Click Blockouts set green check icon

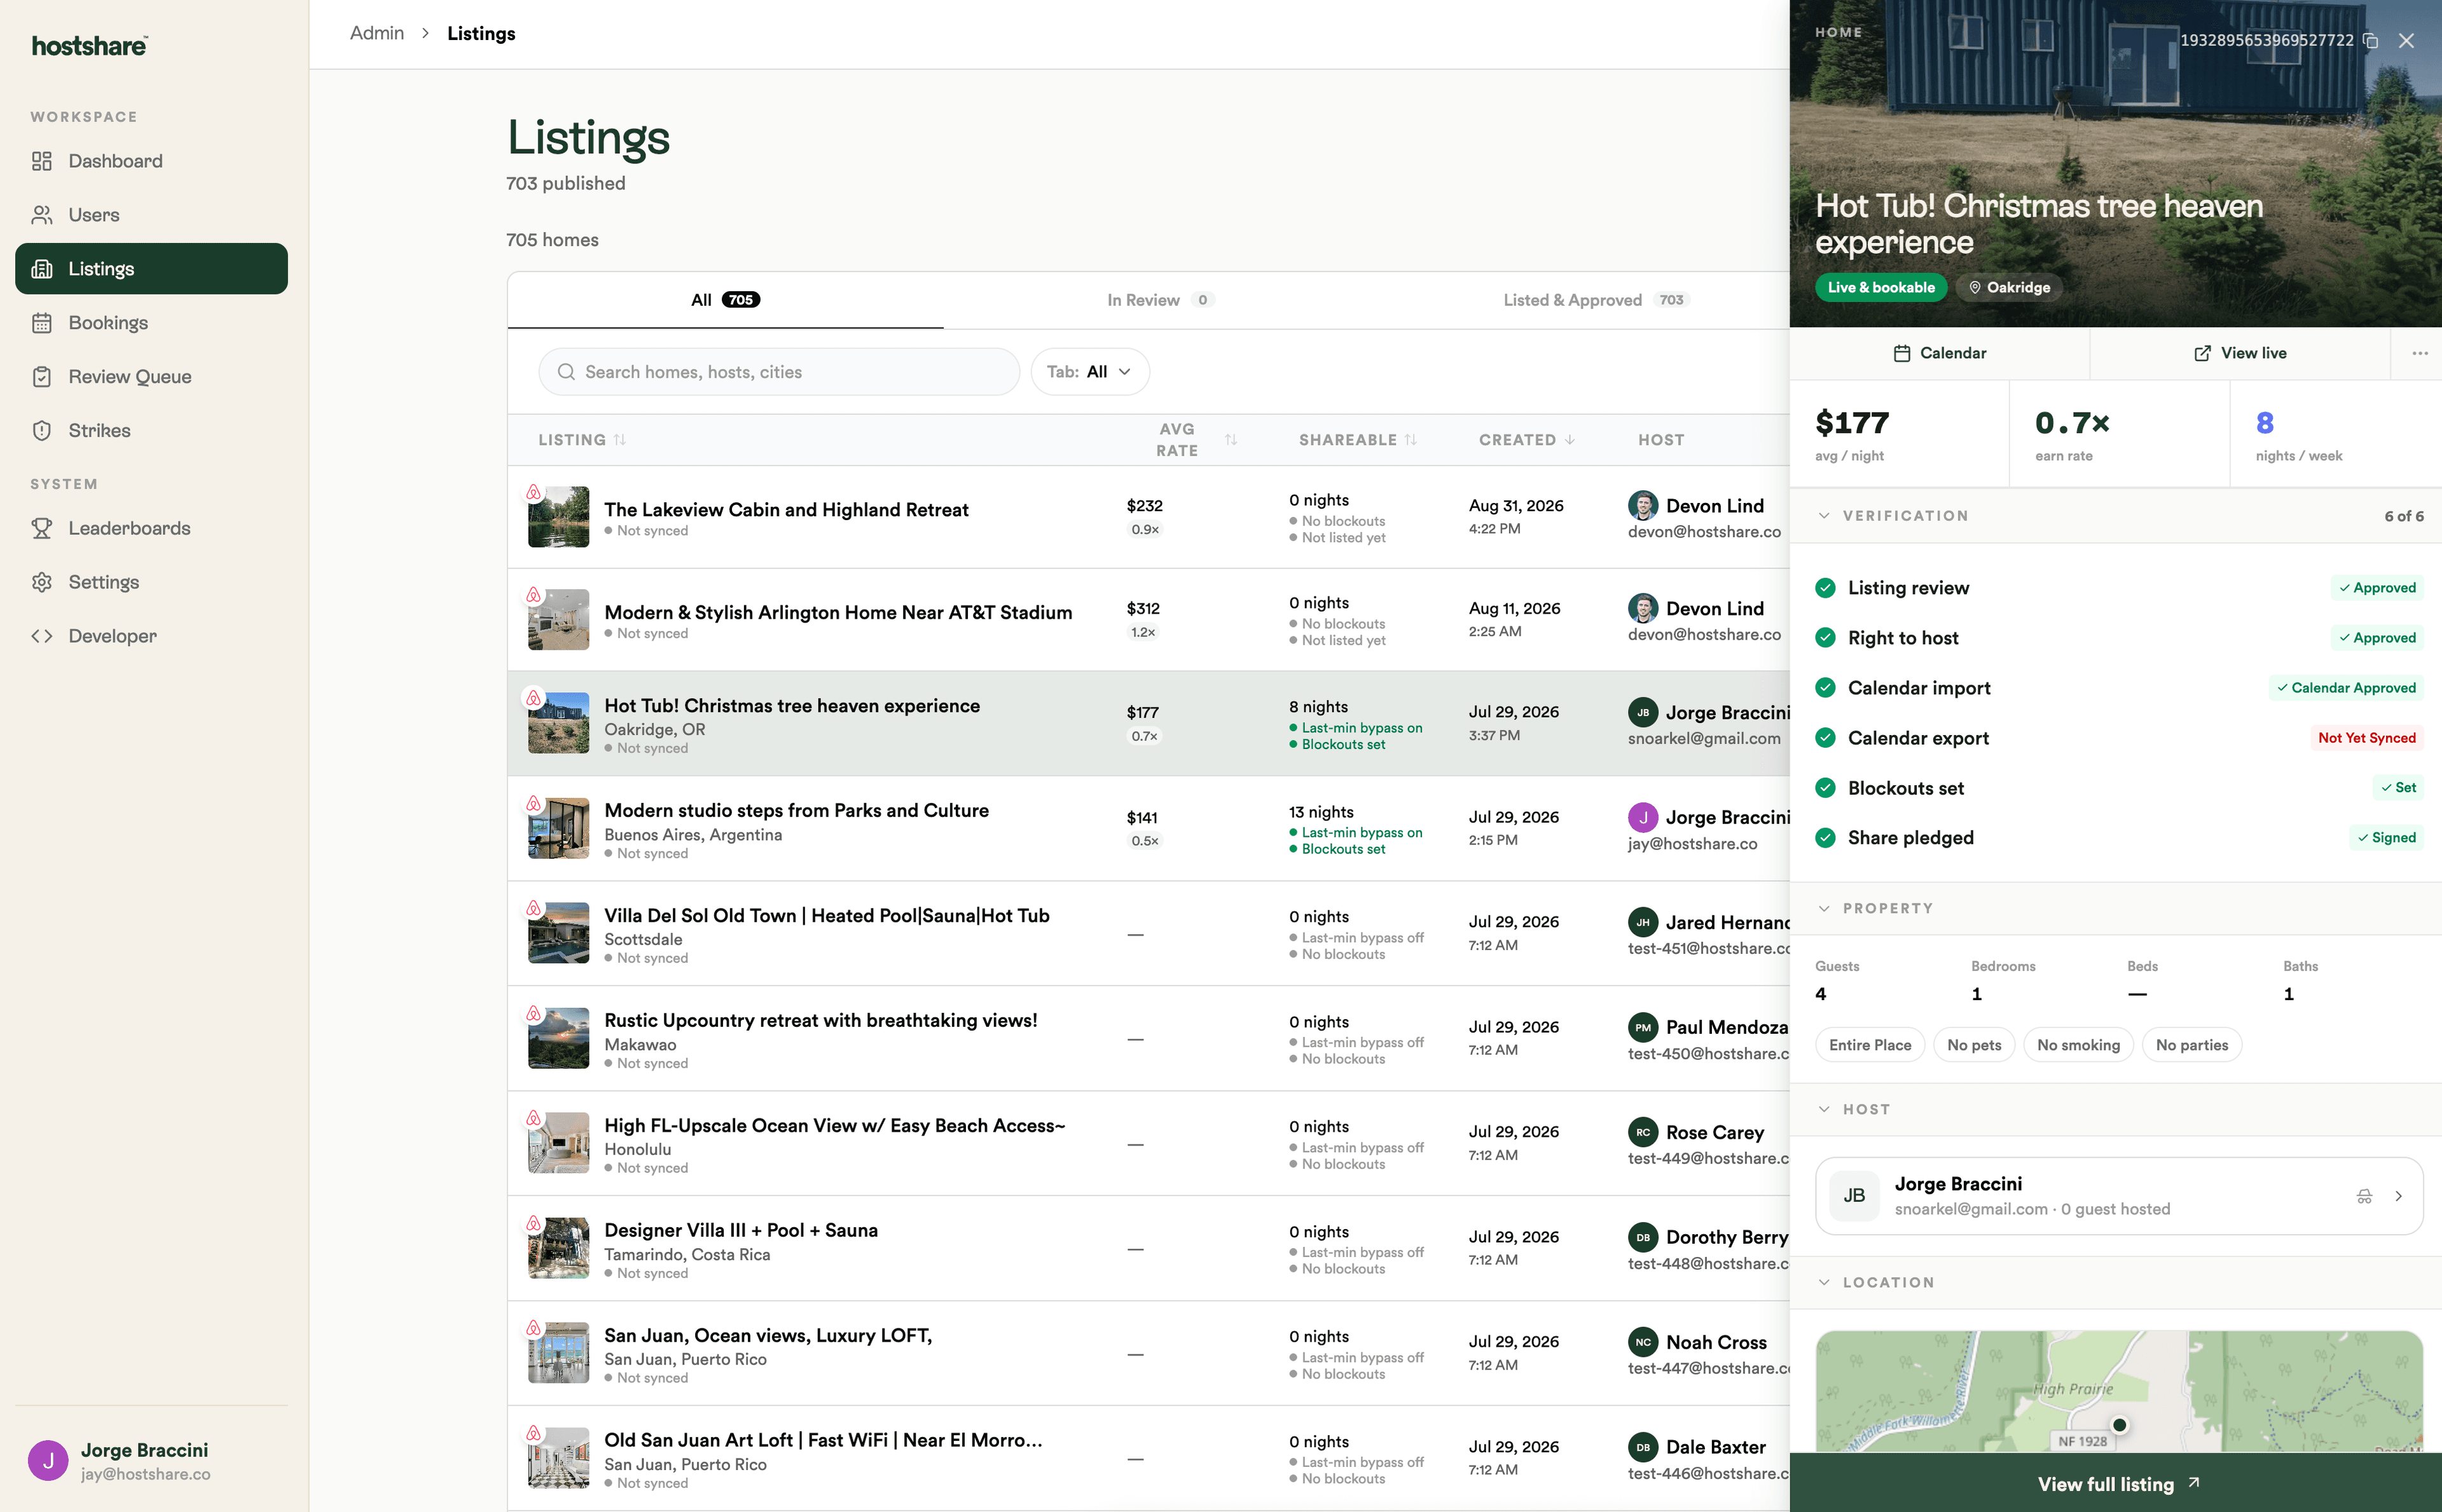[1826, 788]
